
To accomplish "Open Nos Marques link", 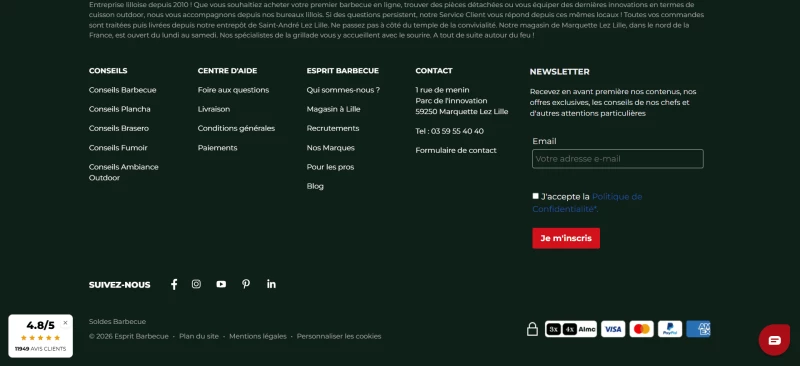I will pyautogui.click(x=331, y=148).
